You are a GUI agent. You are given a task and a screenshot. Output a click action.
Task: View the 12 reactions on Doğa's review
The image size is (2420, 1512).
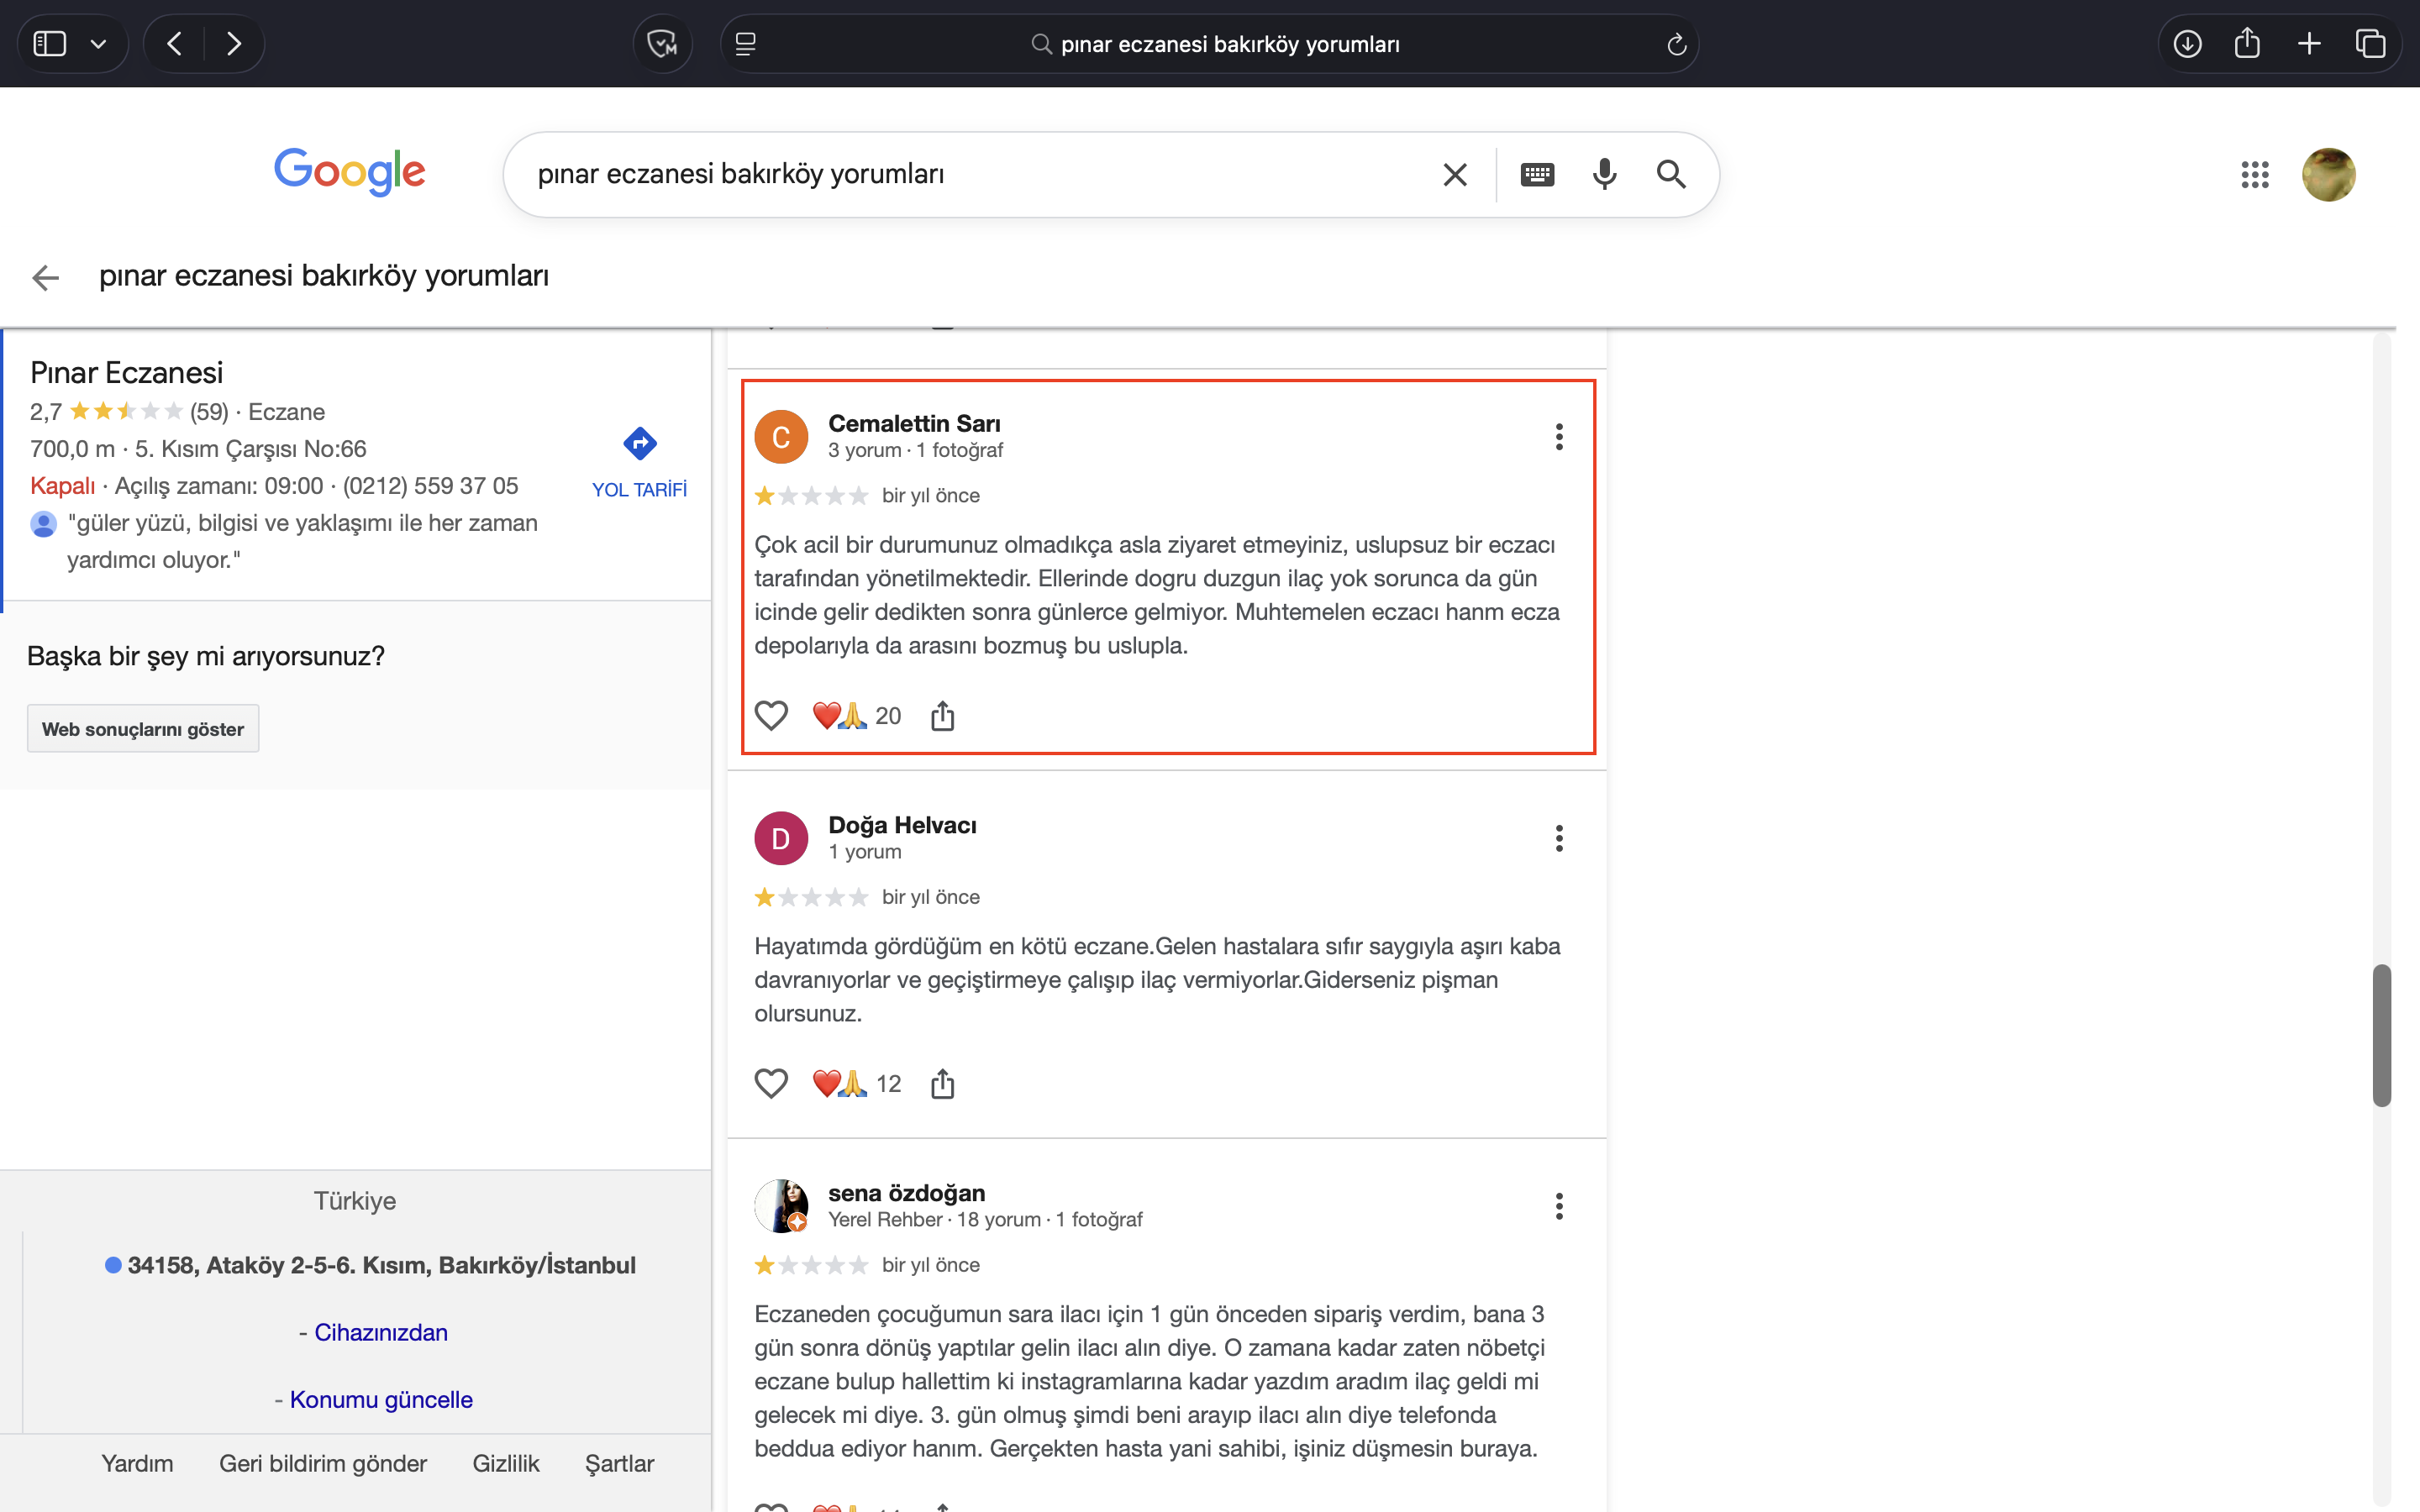[857, 1084]
